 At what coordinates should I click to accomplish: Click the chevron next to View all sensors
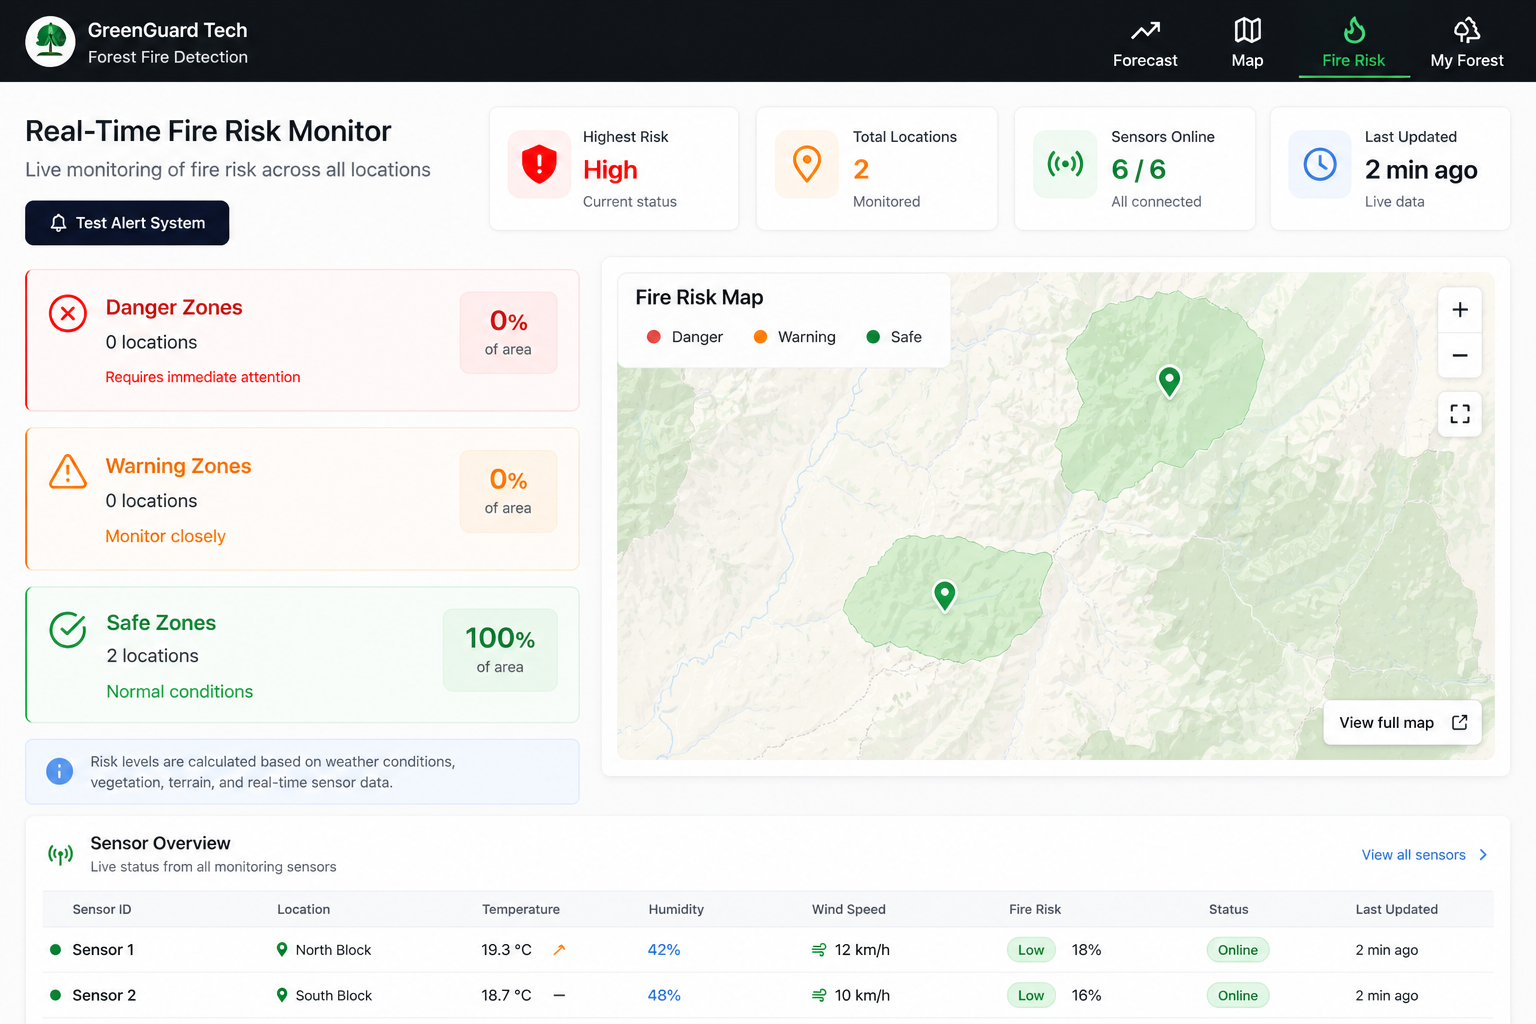1483,855
